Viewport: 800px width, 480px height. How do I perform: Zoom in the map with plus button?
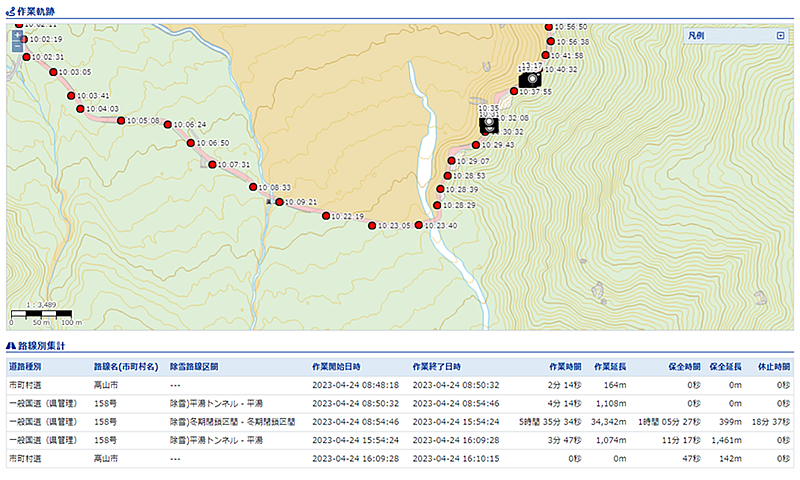coord(17,36)
